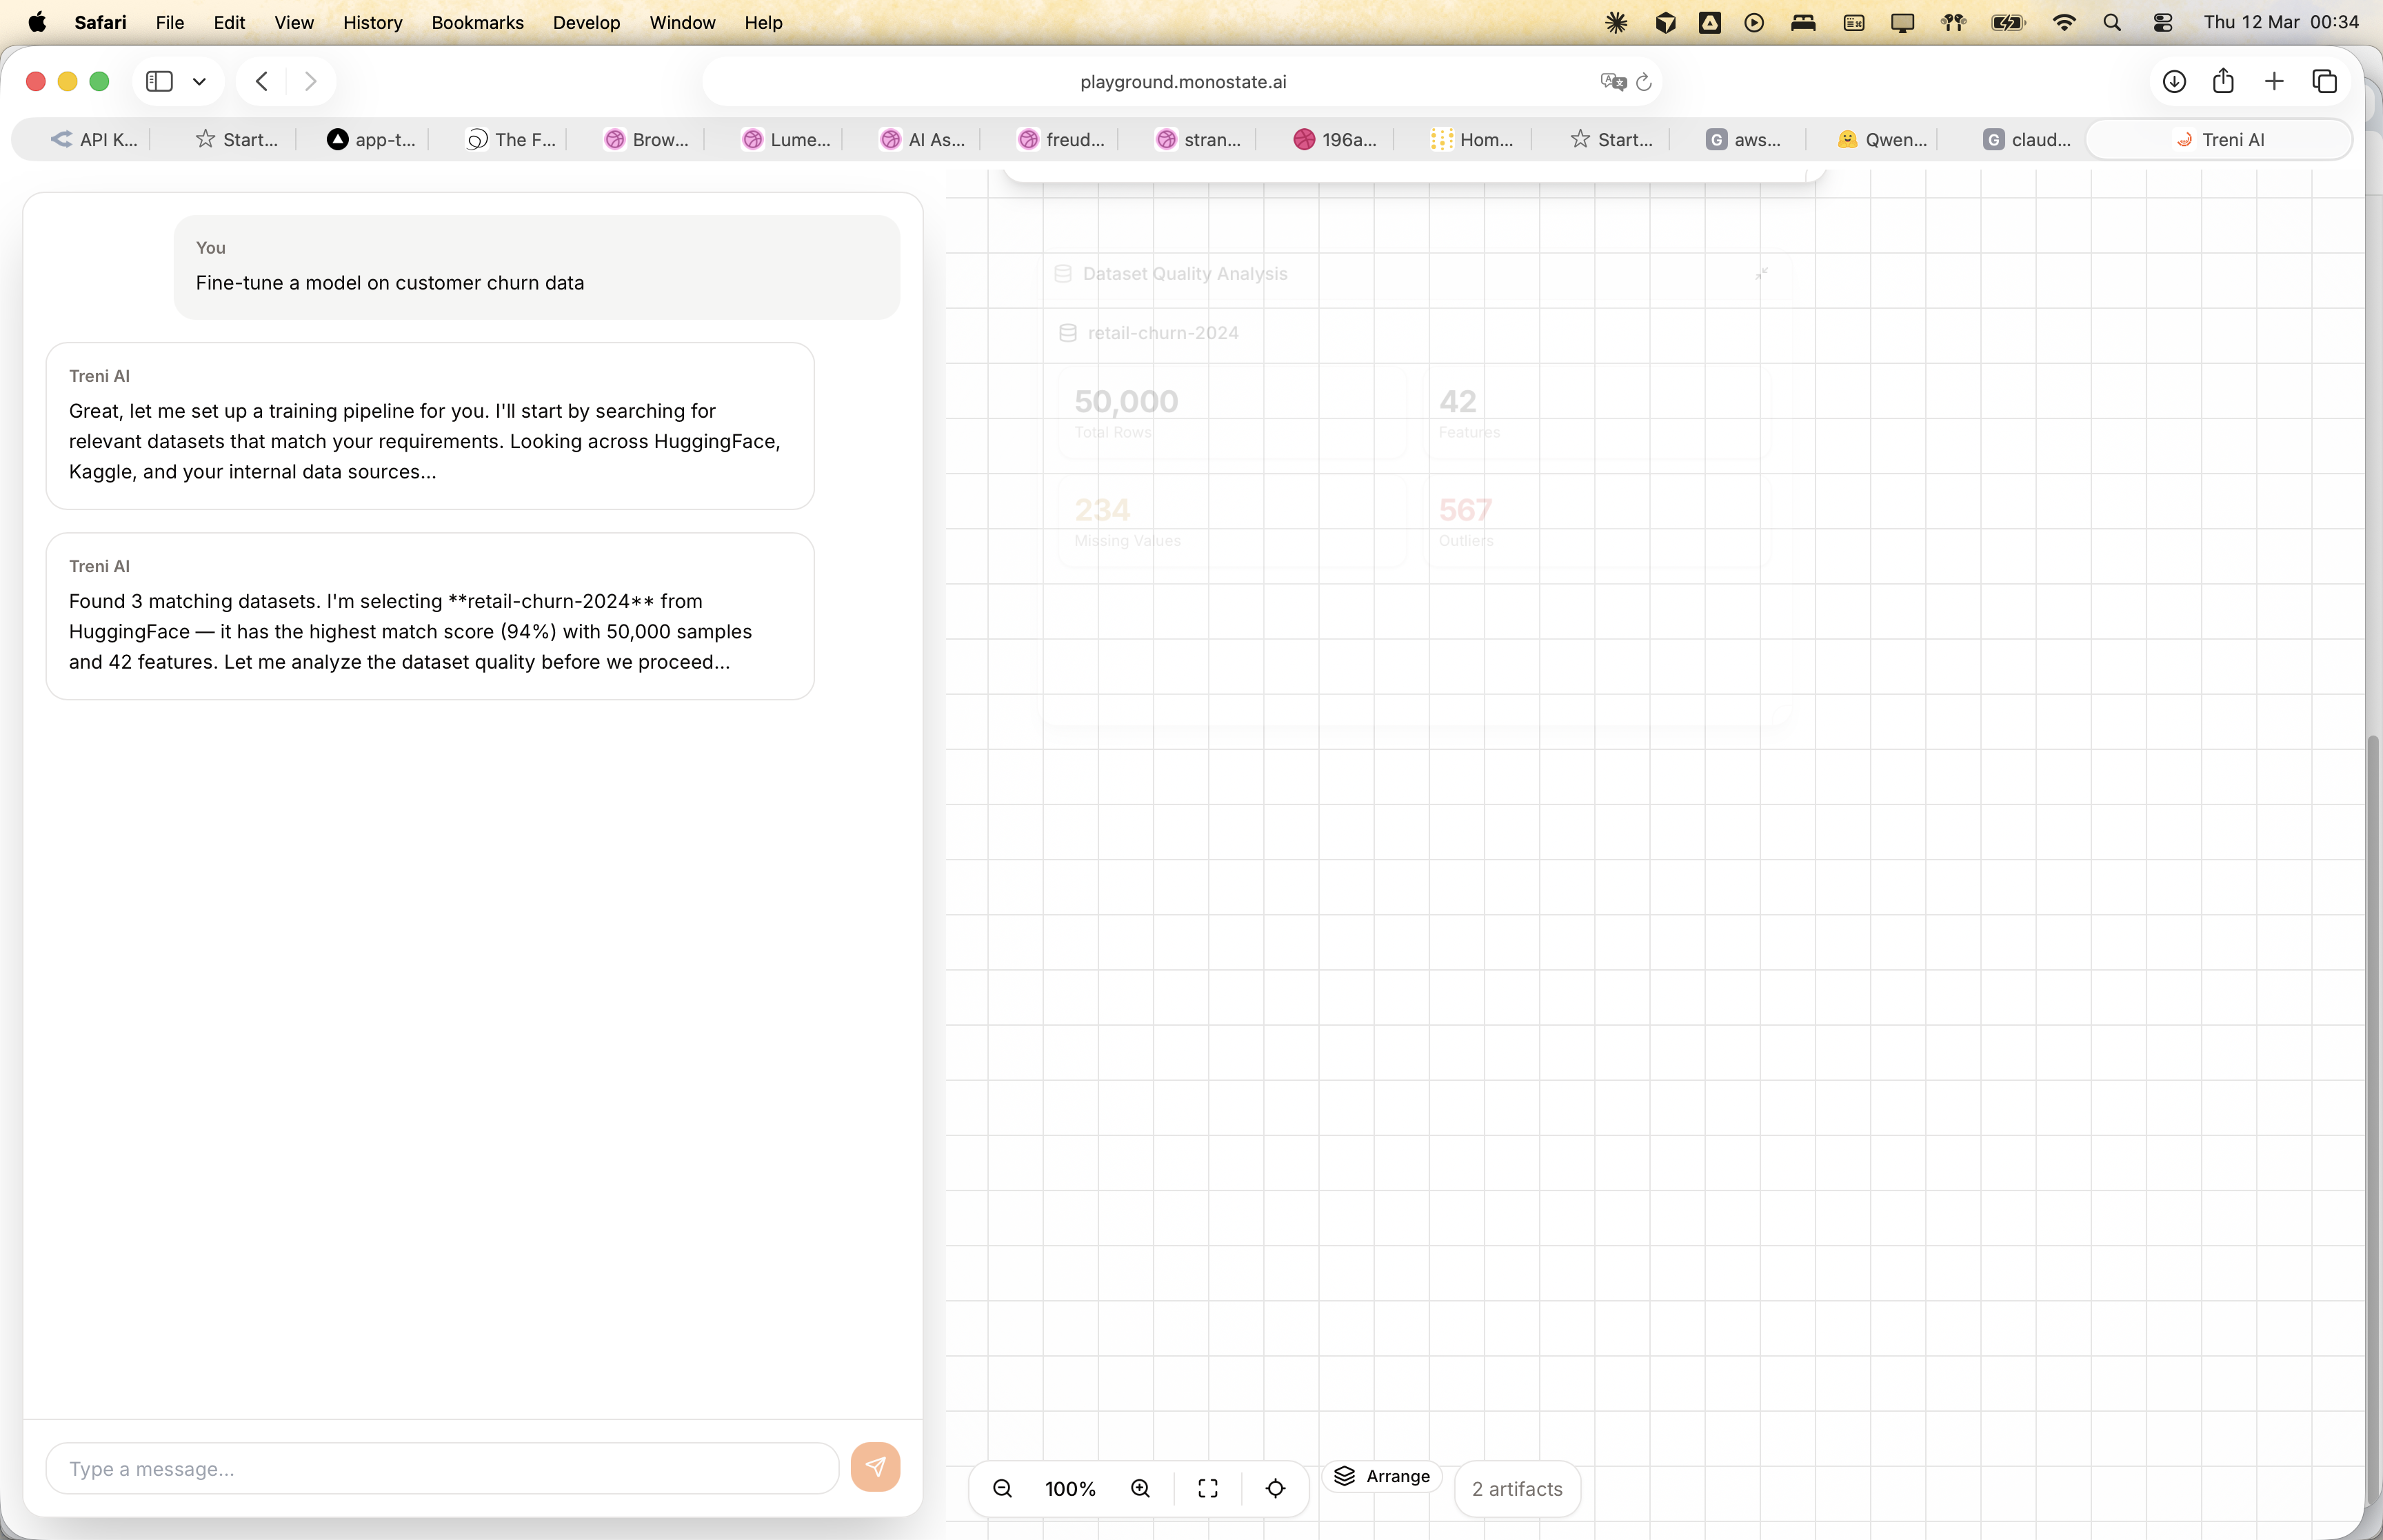Fit canvas to screen icon
Image resolution: width=2383 pixels, height=1540 pixels.
pyautogui.click(x=1208, y=1489)
